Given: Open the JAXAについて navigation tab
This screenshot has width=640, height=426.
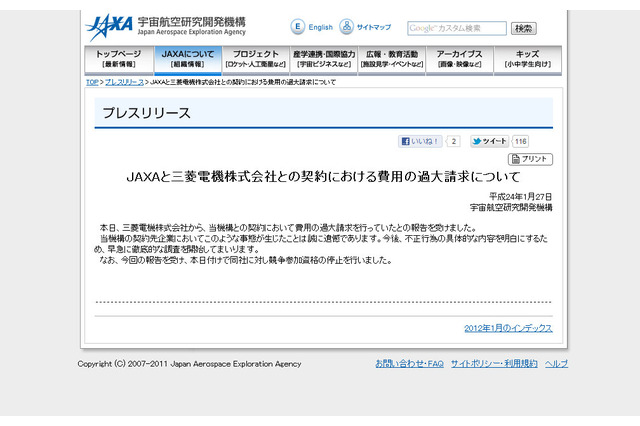Looking at the screenshot, I should [x=188, y=60].
